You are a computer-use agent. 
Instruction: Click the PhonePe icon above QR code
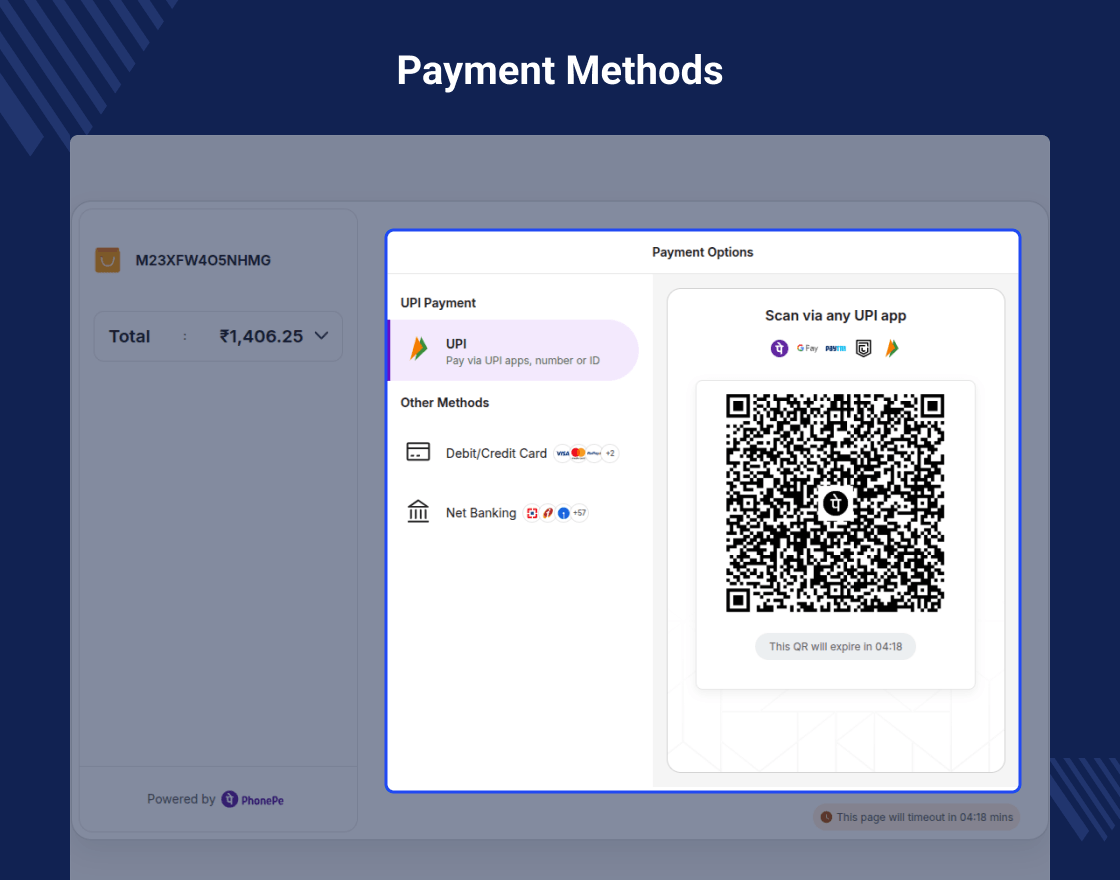(779, 348)
